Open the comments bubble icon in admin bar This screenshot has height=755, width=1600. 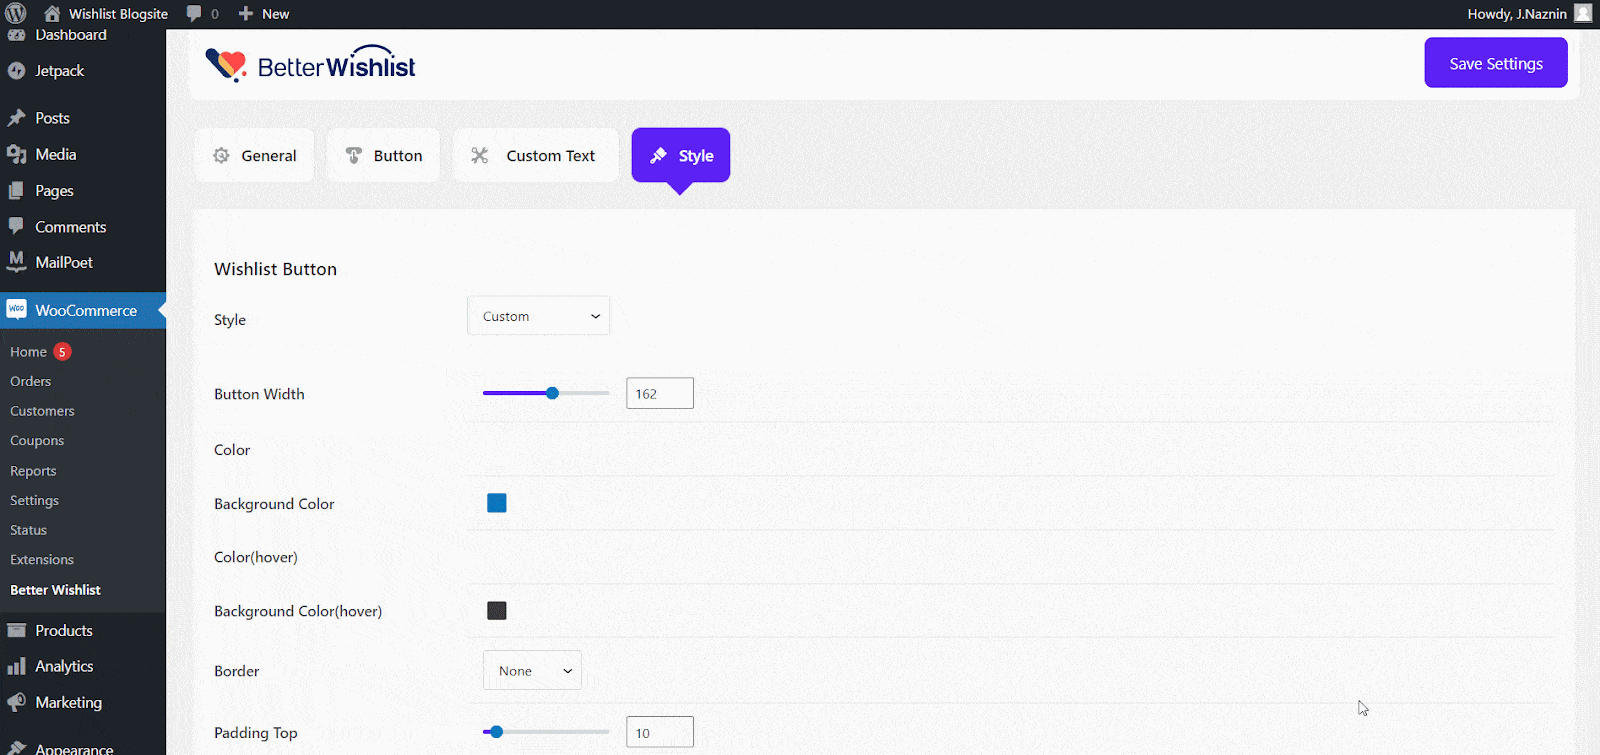(x=194, y=14)
